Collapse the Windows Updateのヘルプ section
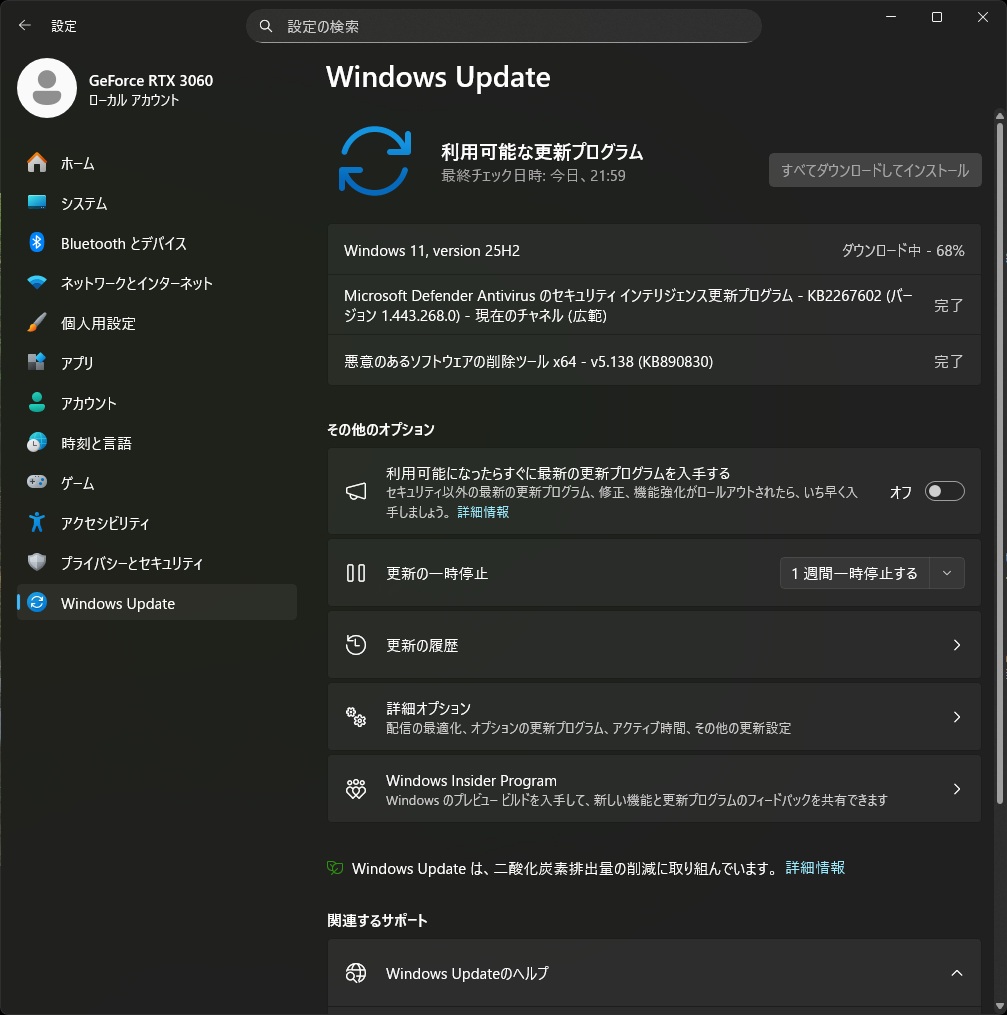Screen dimensions: 1007x1015 click(957, 973)
